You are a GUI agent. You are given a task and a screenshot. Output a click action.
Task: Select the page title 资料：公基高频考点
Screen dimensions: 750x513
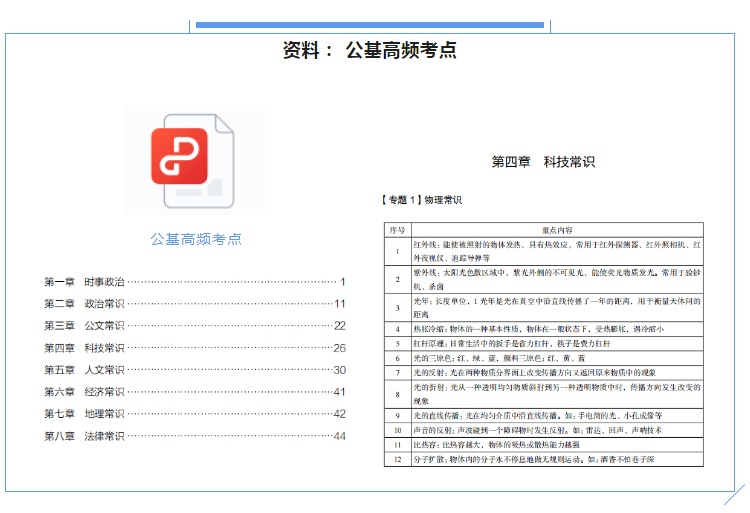coord(370,50)
